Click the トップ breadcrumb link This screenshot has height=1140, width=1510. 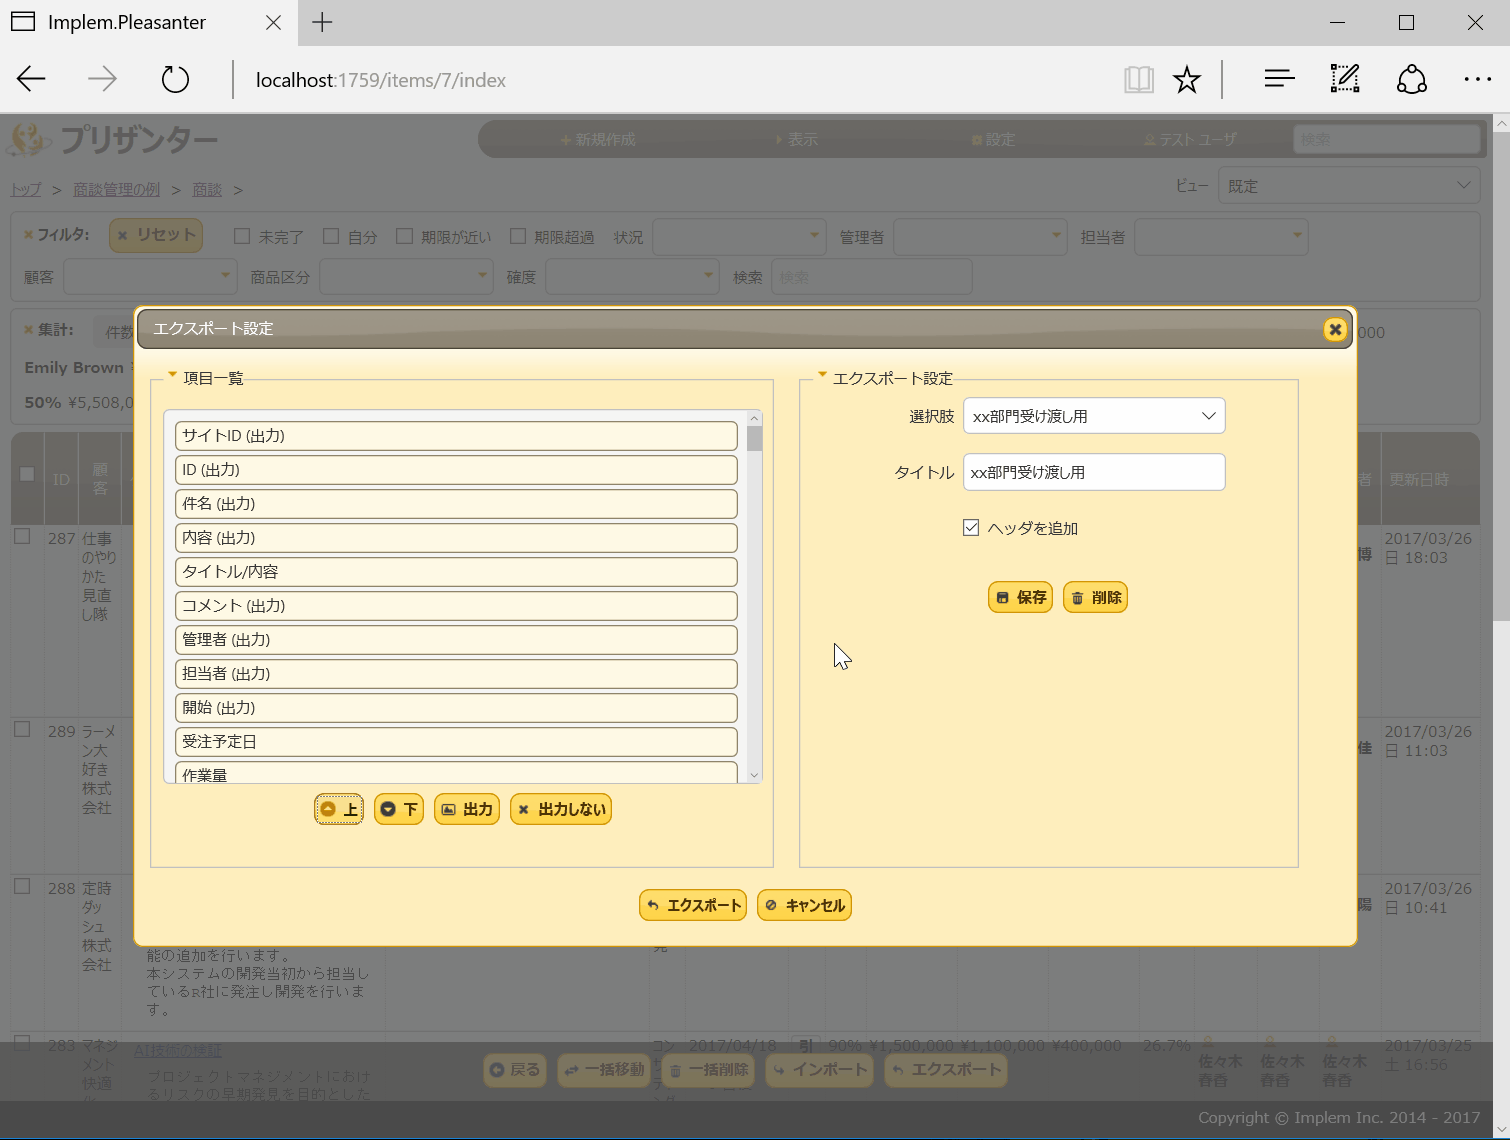tap(26, 189)
